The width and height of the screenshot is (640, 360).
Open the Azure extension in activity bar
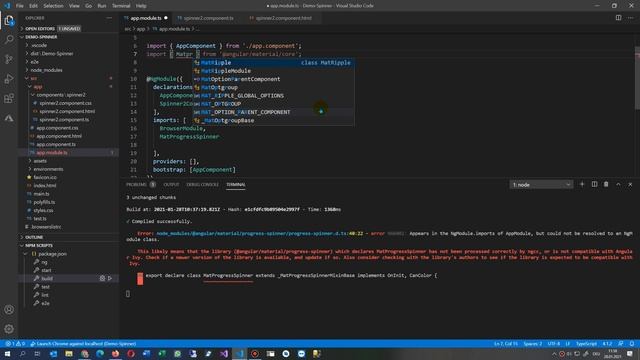pos(9,118)
